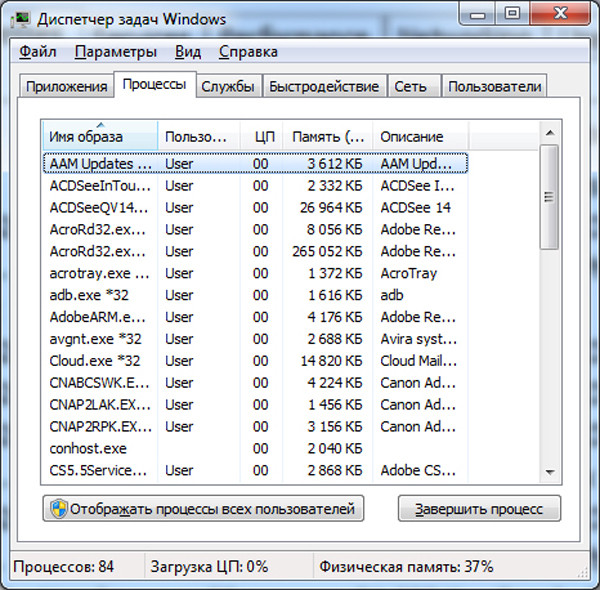The image size is (600, 590).
Task: Sort by Имя образа column header
Action: click(99, 136)
